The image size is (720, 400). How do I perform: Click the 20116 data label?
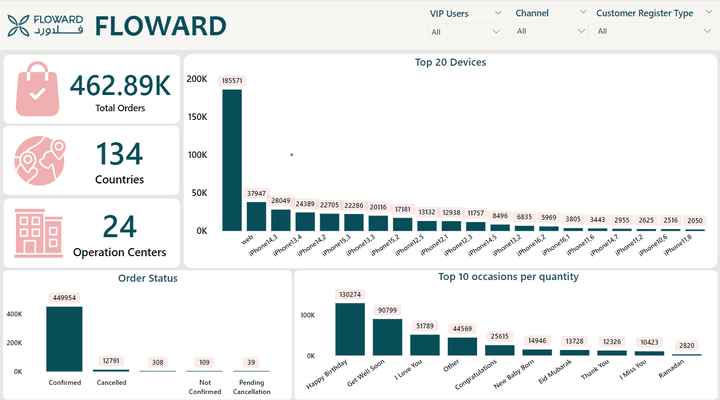coord(378,207)
